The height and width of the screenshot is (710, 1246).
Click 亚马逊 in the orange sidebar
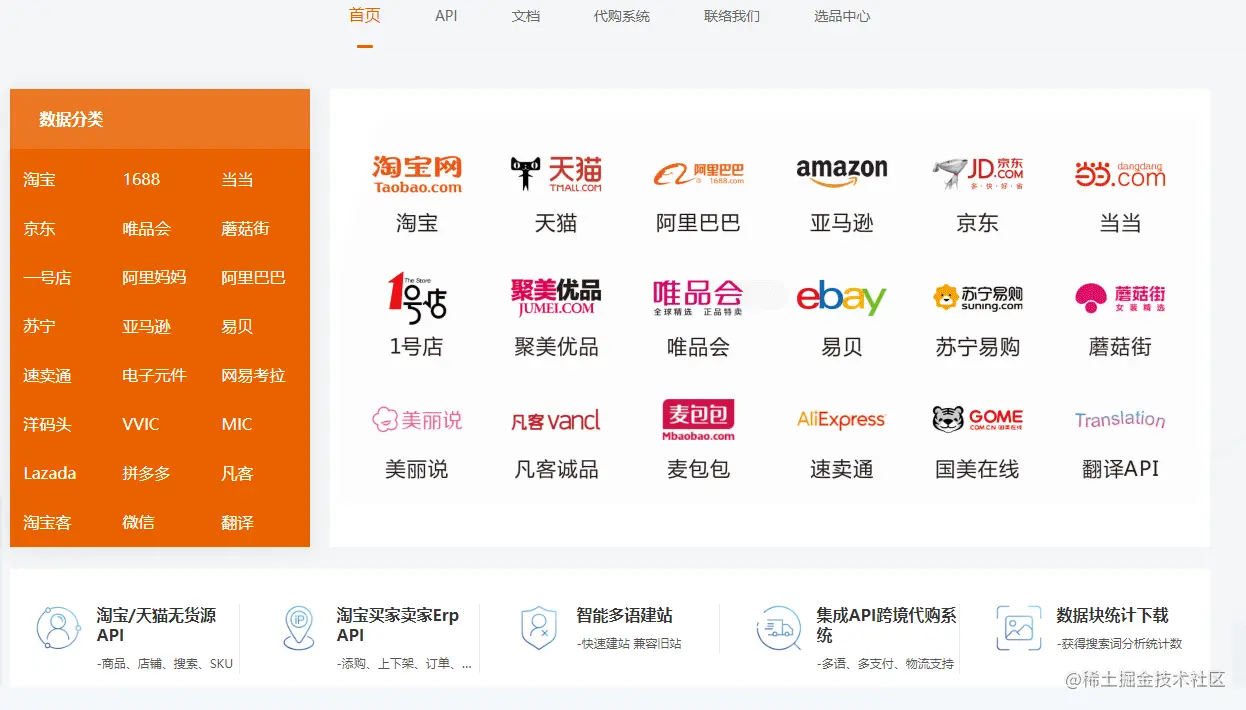[147, 326]
